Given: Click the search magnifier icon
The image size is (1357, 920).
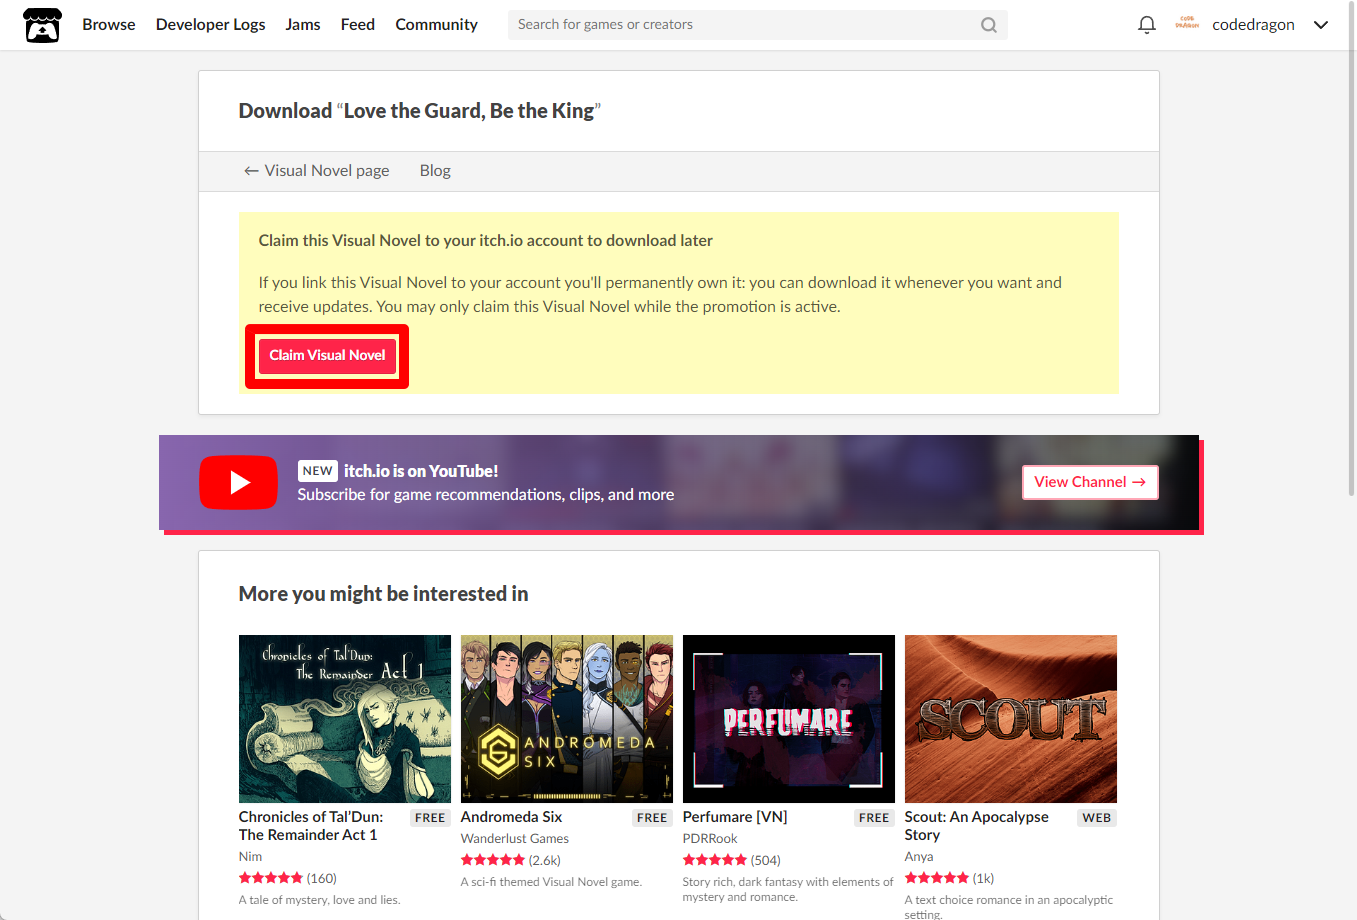Looking at the screenshot, I should coord(989,25).
